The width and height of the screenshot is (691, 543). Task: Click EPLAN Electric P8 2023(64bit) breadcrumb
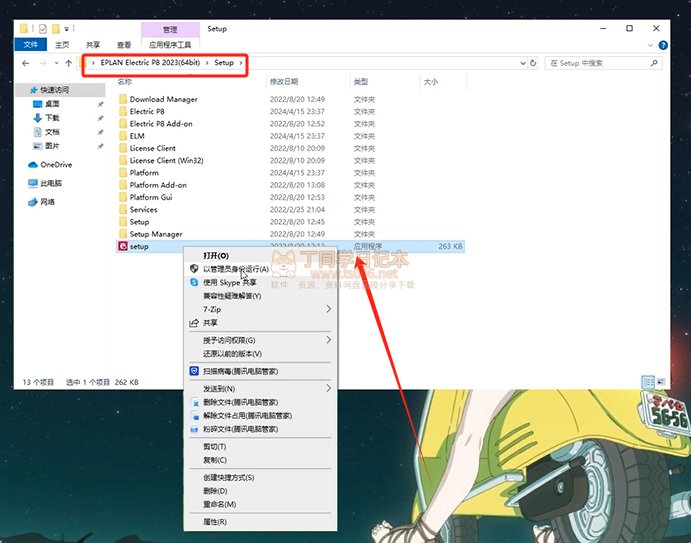pos(150,63)
